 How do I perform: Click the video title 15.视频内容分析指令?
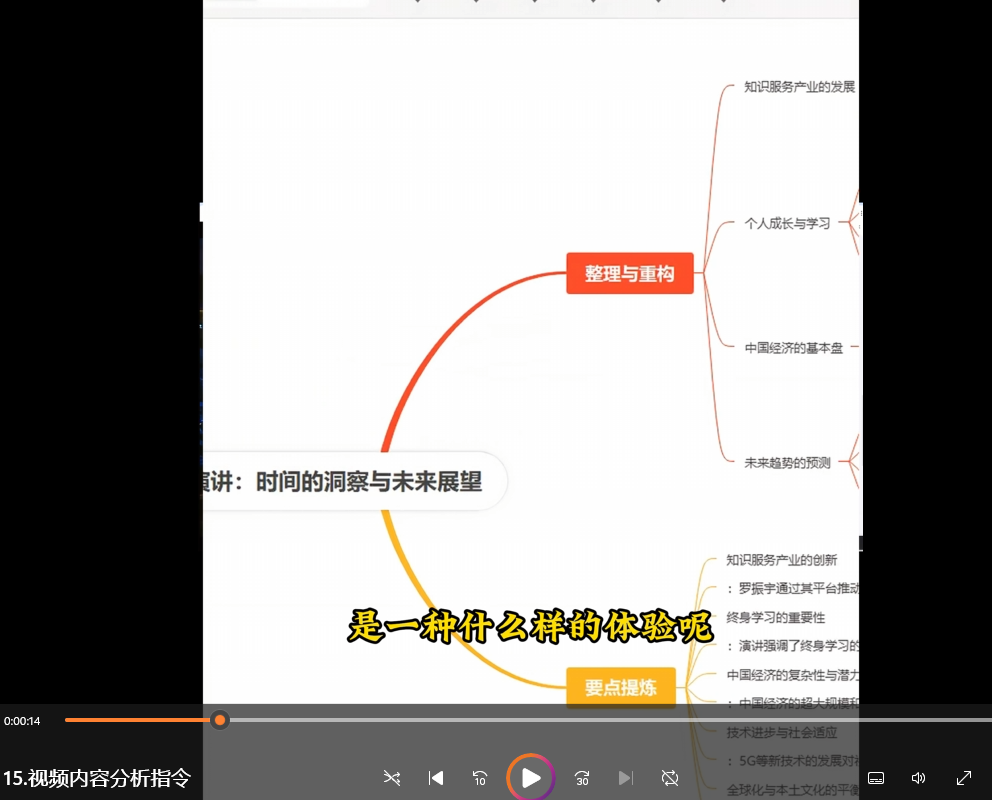pos(96,778)
